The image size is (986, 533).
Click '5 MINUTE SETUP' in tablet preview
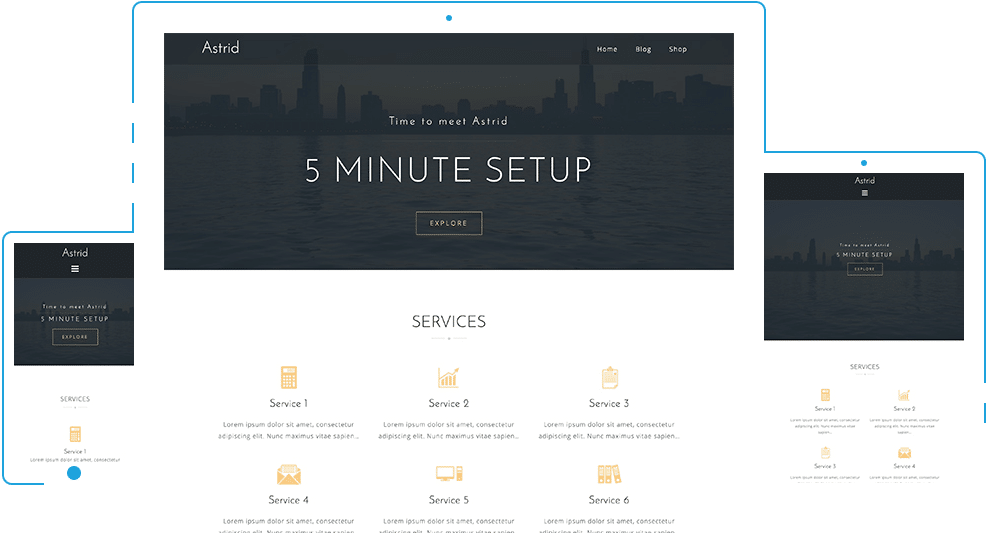[864, 255]
